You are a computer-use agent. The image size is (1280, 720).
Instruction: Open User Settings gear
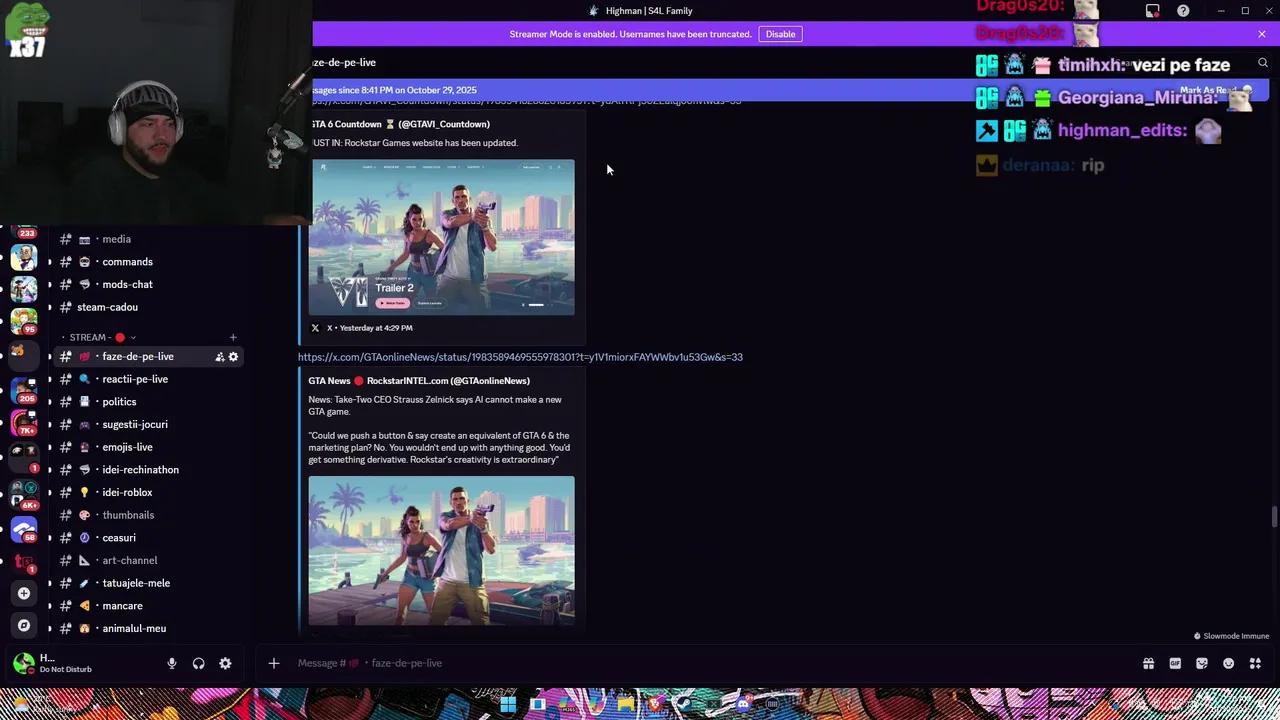225,663
